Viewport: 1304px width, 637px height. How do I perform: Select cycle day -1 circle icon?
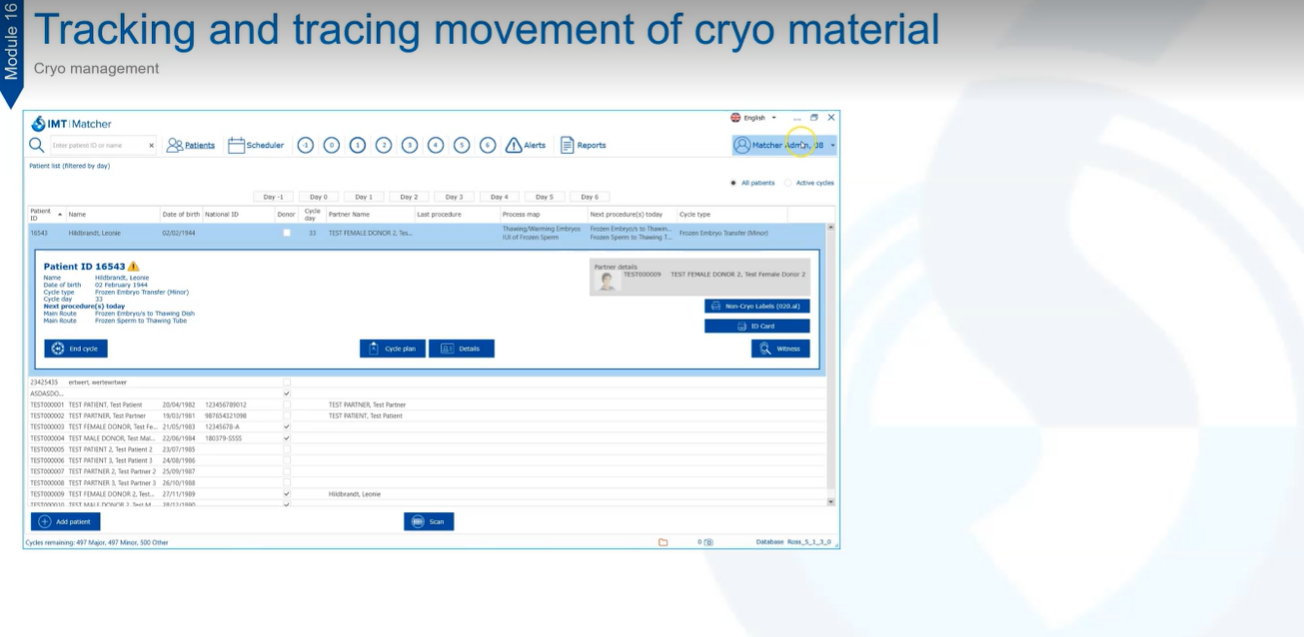point(305,145)
